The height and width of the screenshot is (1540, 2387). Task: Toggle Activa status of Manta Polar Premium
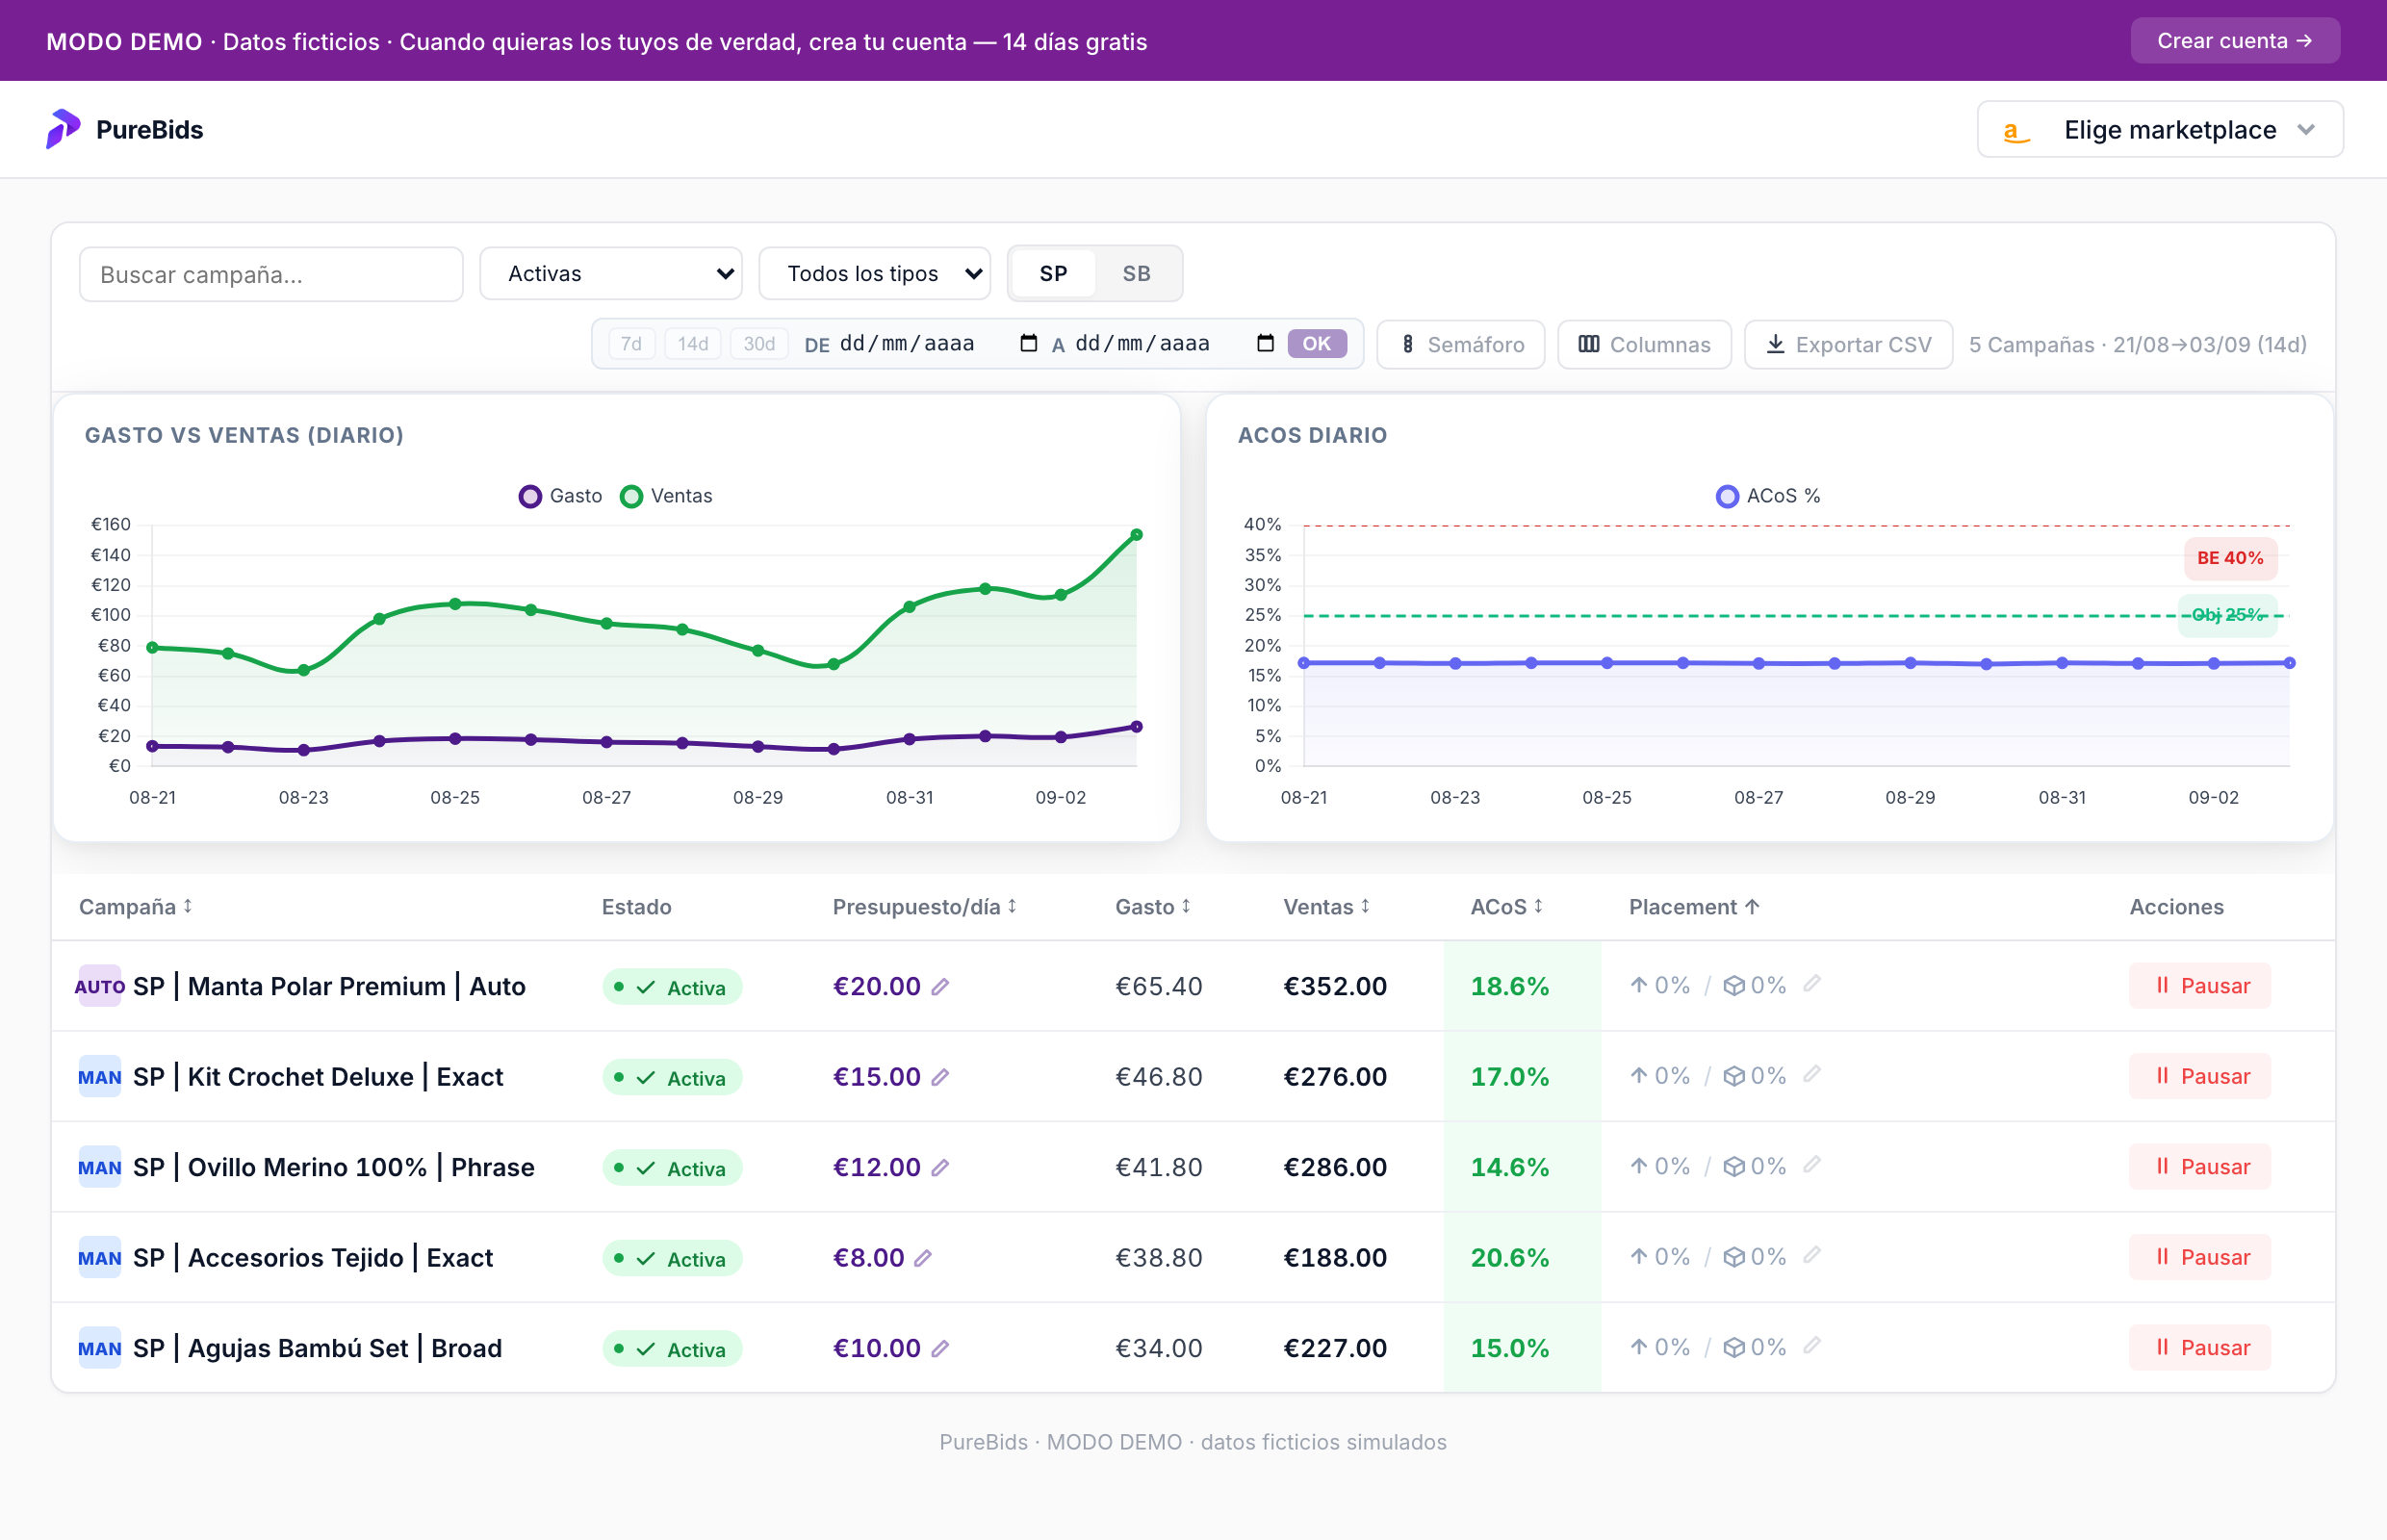672,987
